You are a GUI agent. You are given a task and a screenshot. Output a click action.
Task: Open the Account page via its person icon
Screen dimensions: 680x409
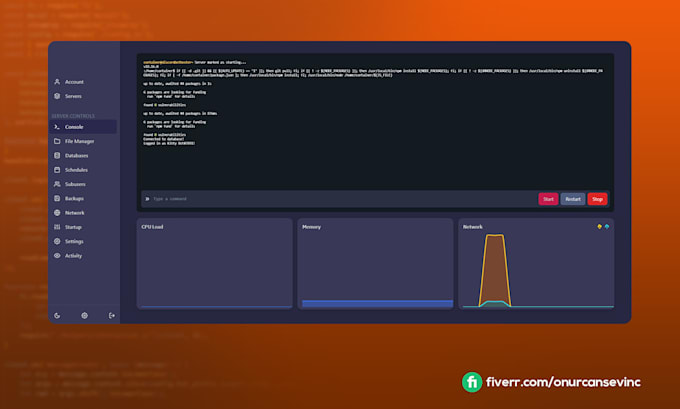tap(57, 82)
